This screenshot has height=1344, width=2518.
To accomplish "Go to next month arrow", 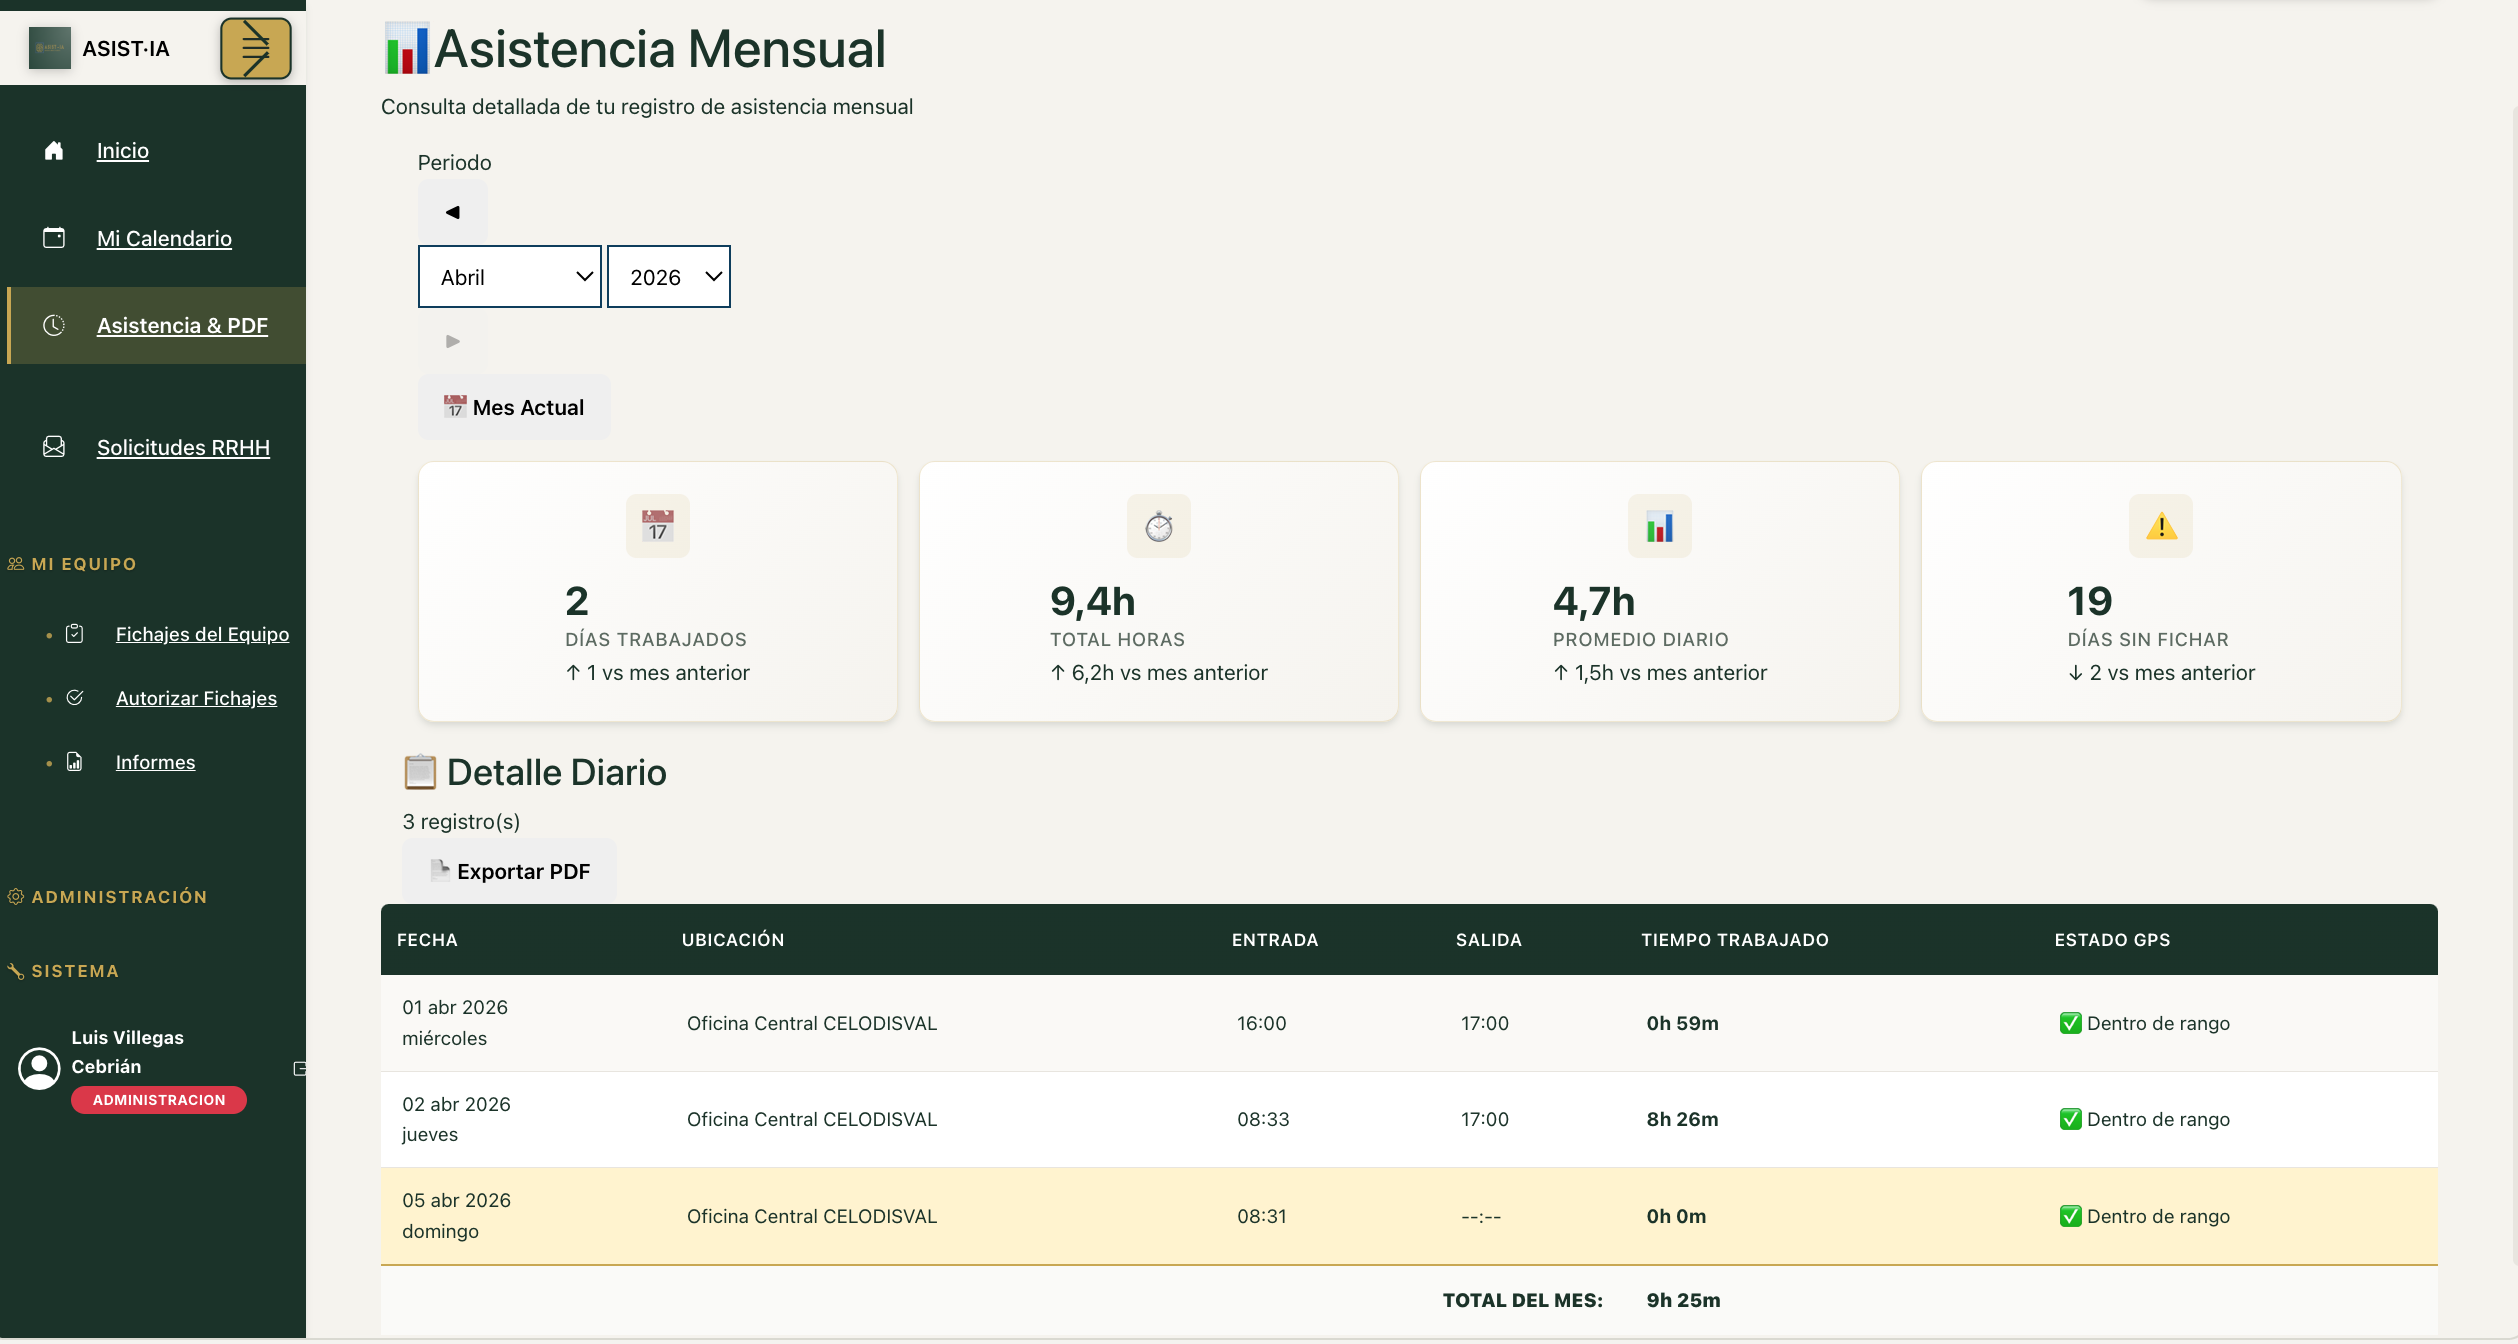I will [x=452, y=341].
